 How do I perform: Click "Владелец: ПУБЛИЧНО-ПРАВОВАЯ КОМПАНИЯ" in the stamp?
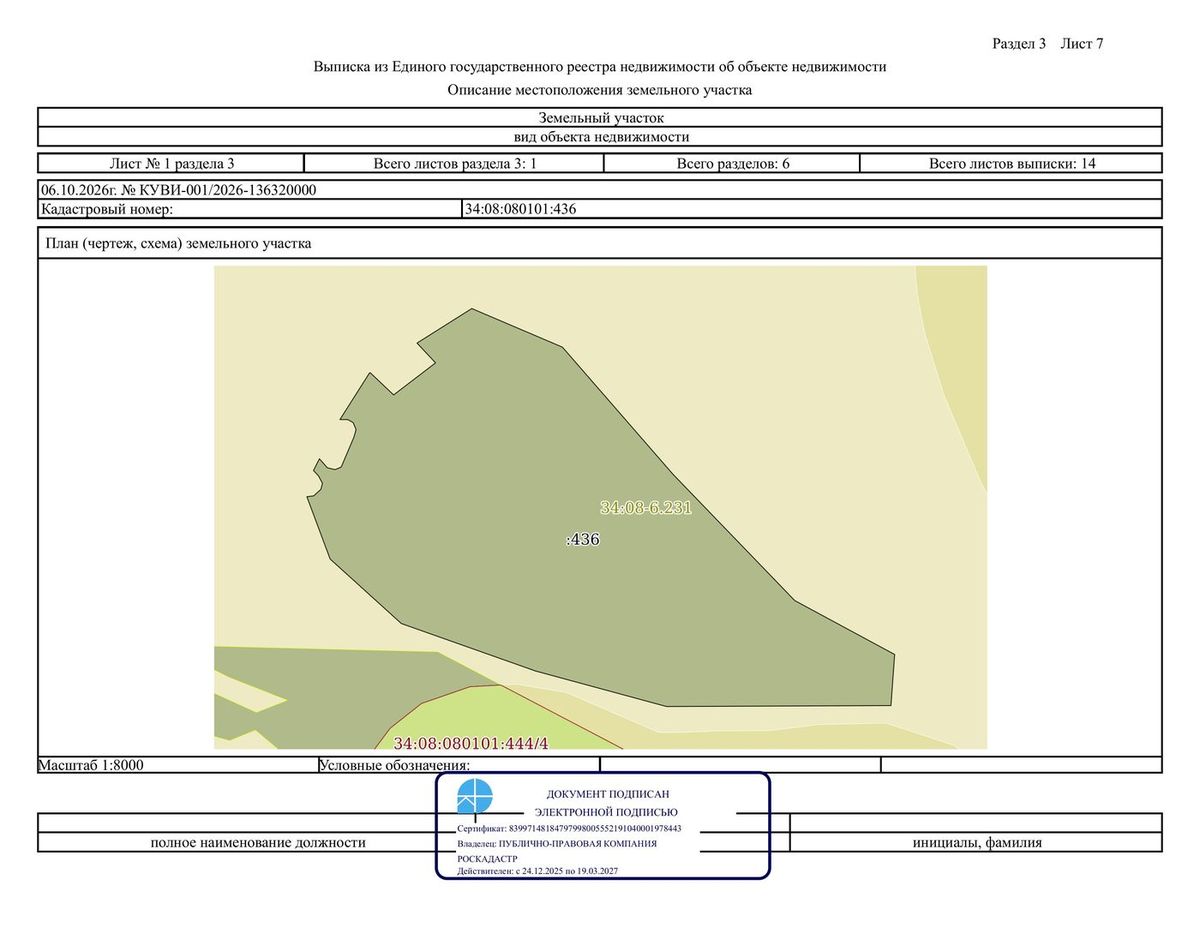point(557,844)
